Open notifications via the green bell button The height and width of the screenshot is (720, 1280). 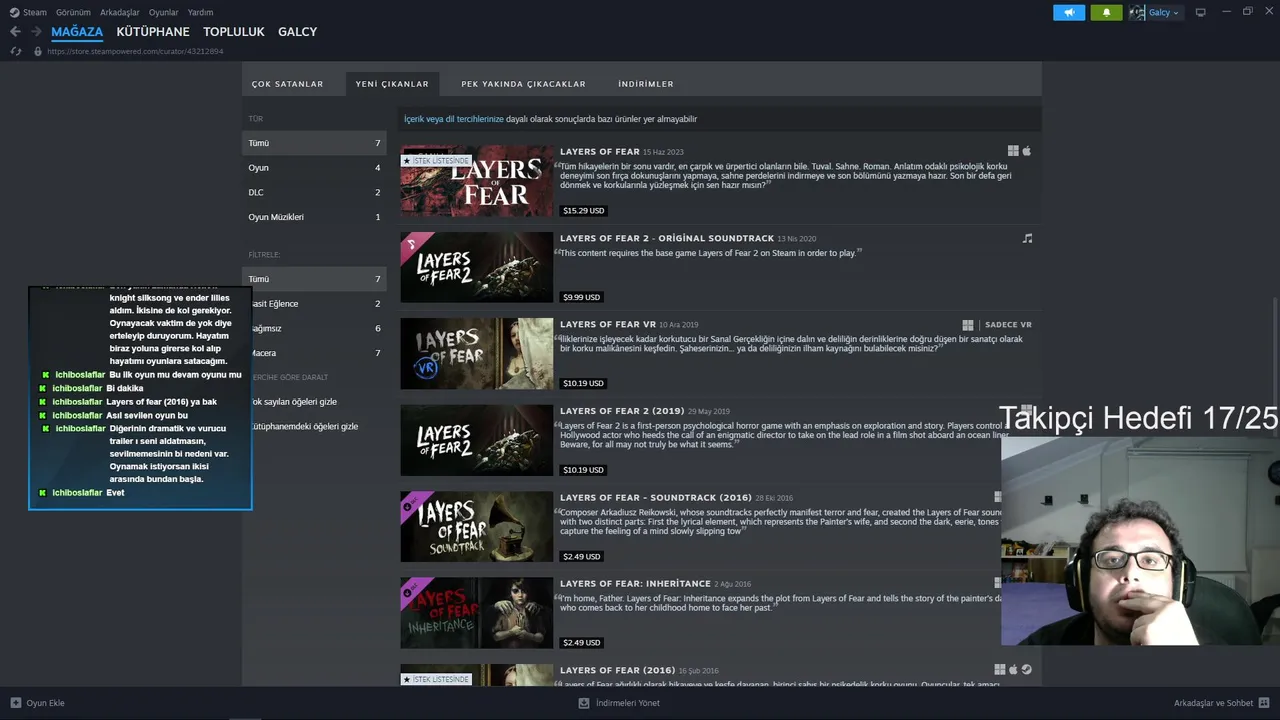coord(1106,12)
